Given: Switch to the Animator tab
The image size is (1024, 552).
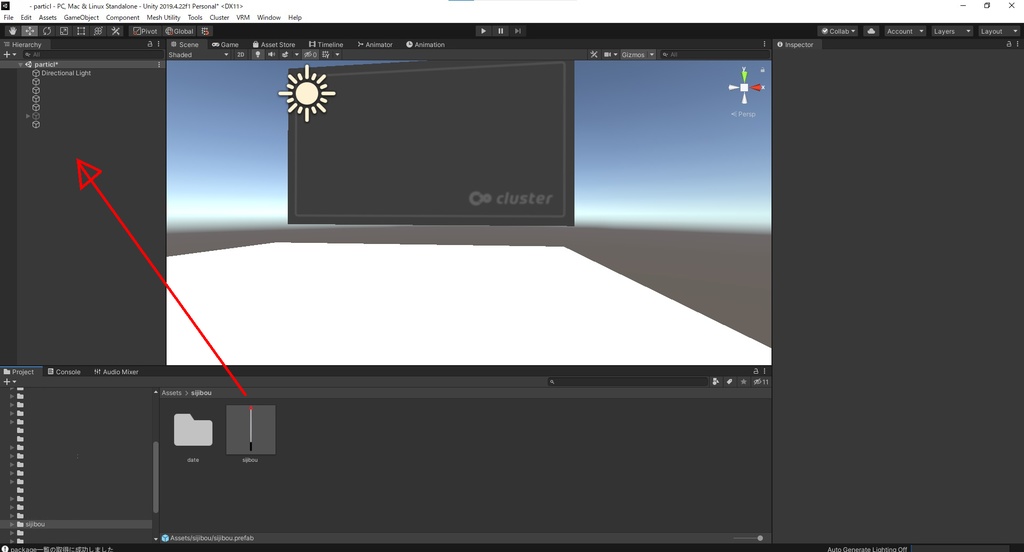Looking at the screenshot, I should pos(375,44).
